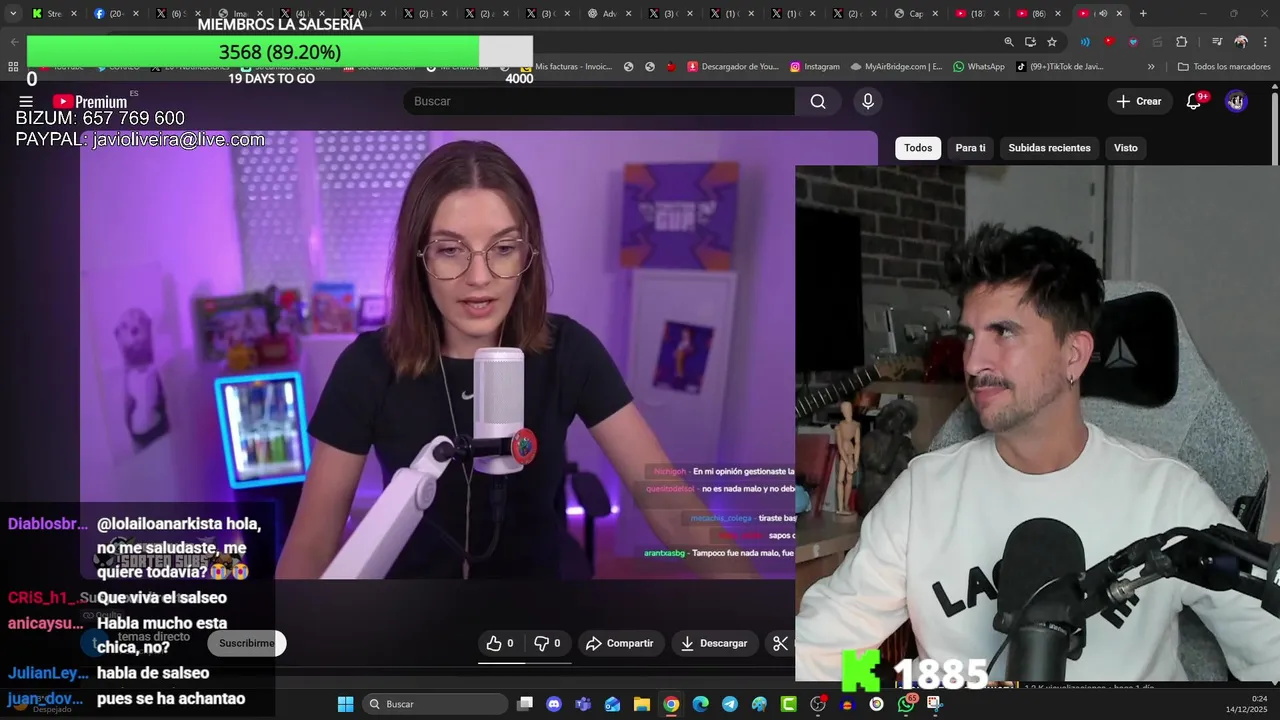Open WhatsApp from the taskbar
The height and width of the screenshot is (720, 1280).
tap(906, 704)
